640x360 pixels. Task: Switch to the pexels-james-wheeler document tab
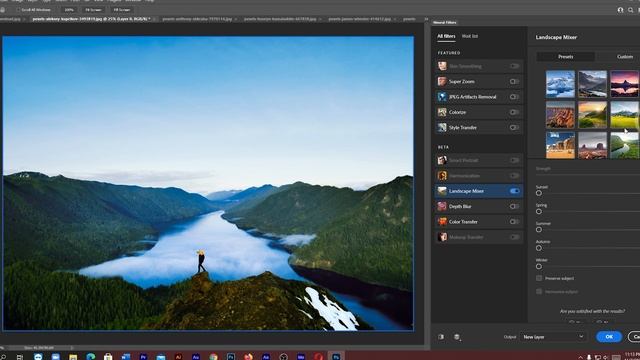click(x=360, y=19)
